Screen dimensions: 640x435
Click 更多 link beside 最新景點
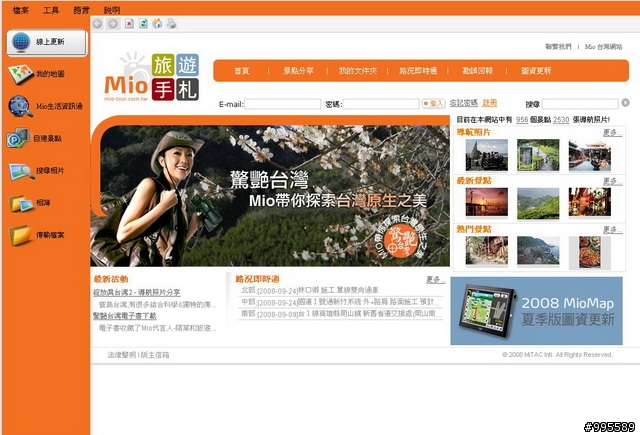pos(613,181)
